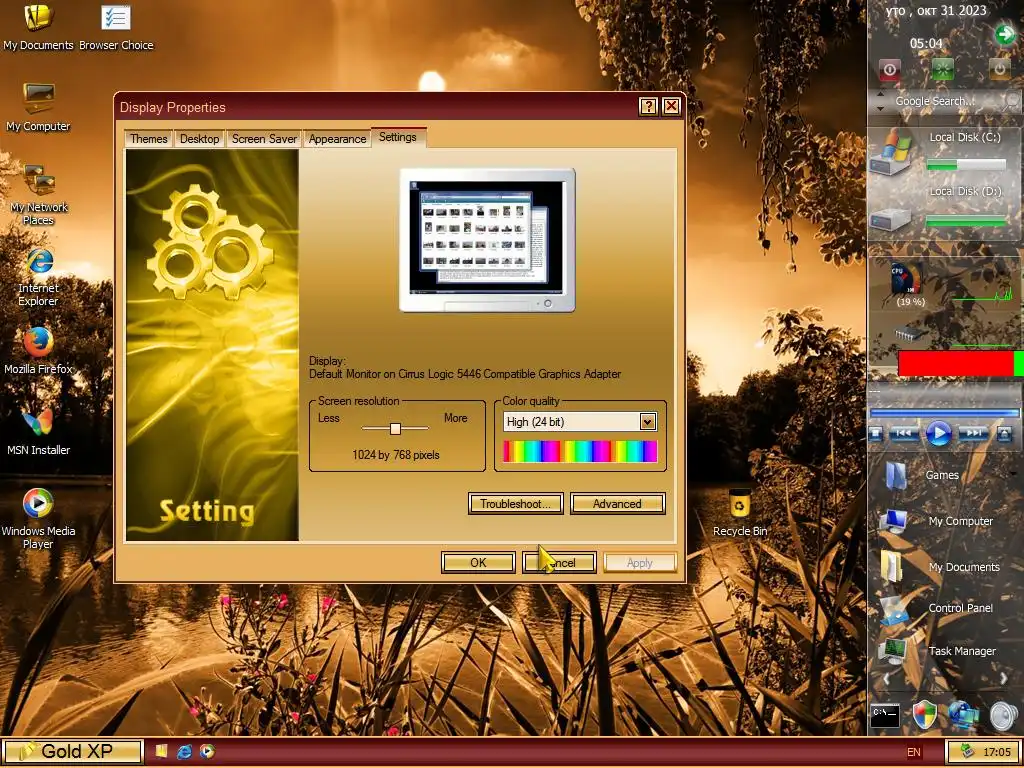Click the red shutdown sidebar button
This screenshot has width=1024, height=768.
pos(889,69)
